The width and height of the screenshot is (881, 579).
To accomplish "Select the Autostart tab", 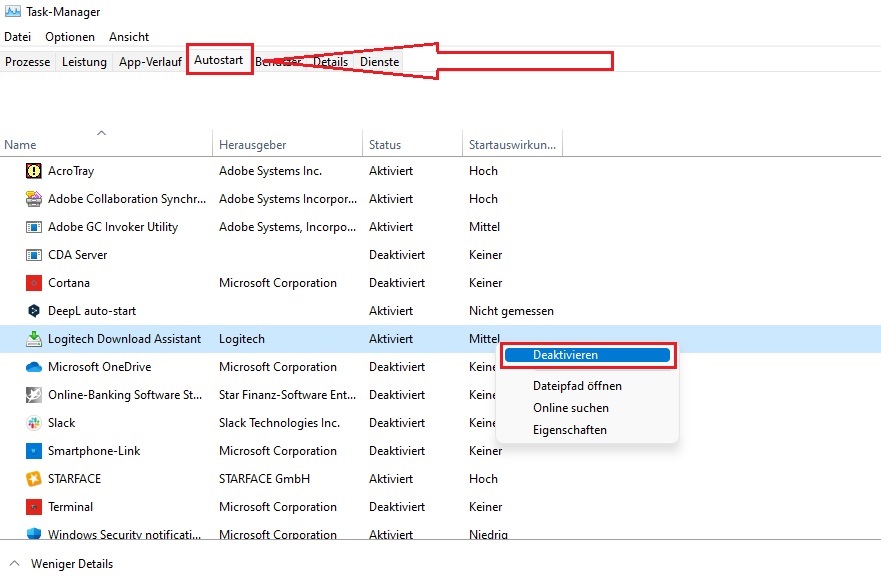I will [x=219, y=60].
